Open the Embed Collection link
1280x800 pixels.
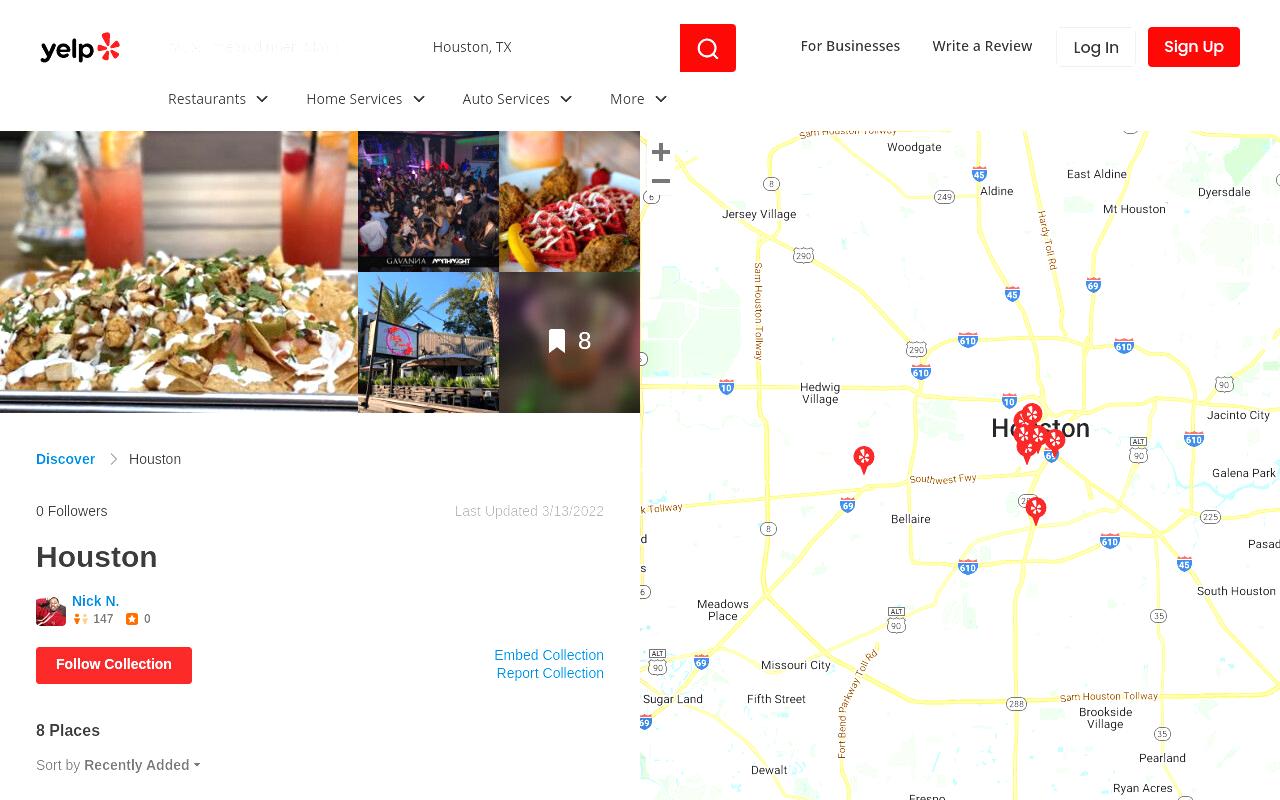tap(549, 655)
